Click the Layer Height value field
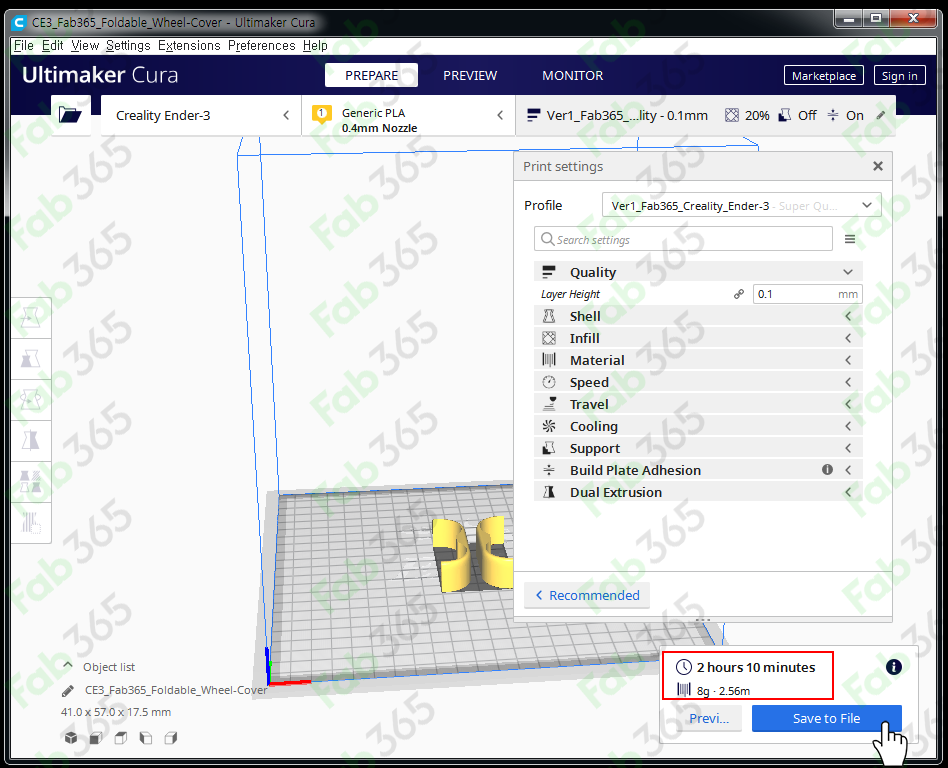The width and height of the screenshot is (948, 768). pyautogui.click(x=807, y=294)
